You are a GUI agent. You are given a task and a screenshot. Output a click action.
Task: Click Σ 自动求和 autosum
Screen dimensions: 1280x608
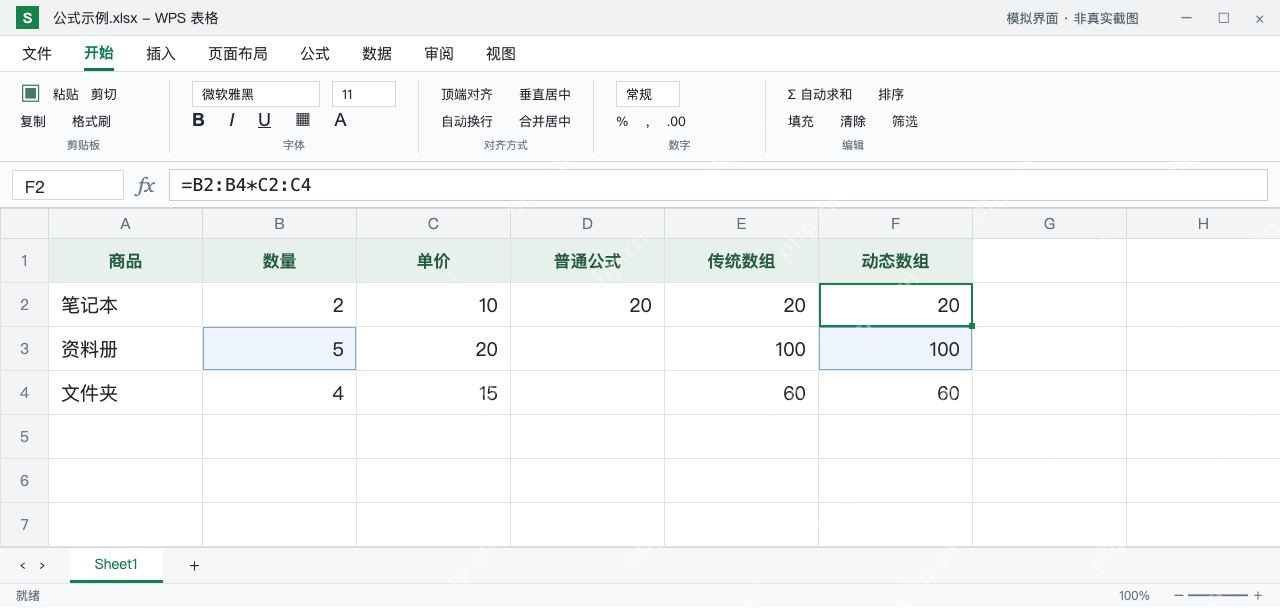click(820, 94)
